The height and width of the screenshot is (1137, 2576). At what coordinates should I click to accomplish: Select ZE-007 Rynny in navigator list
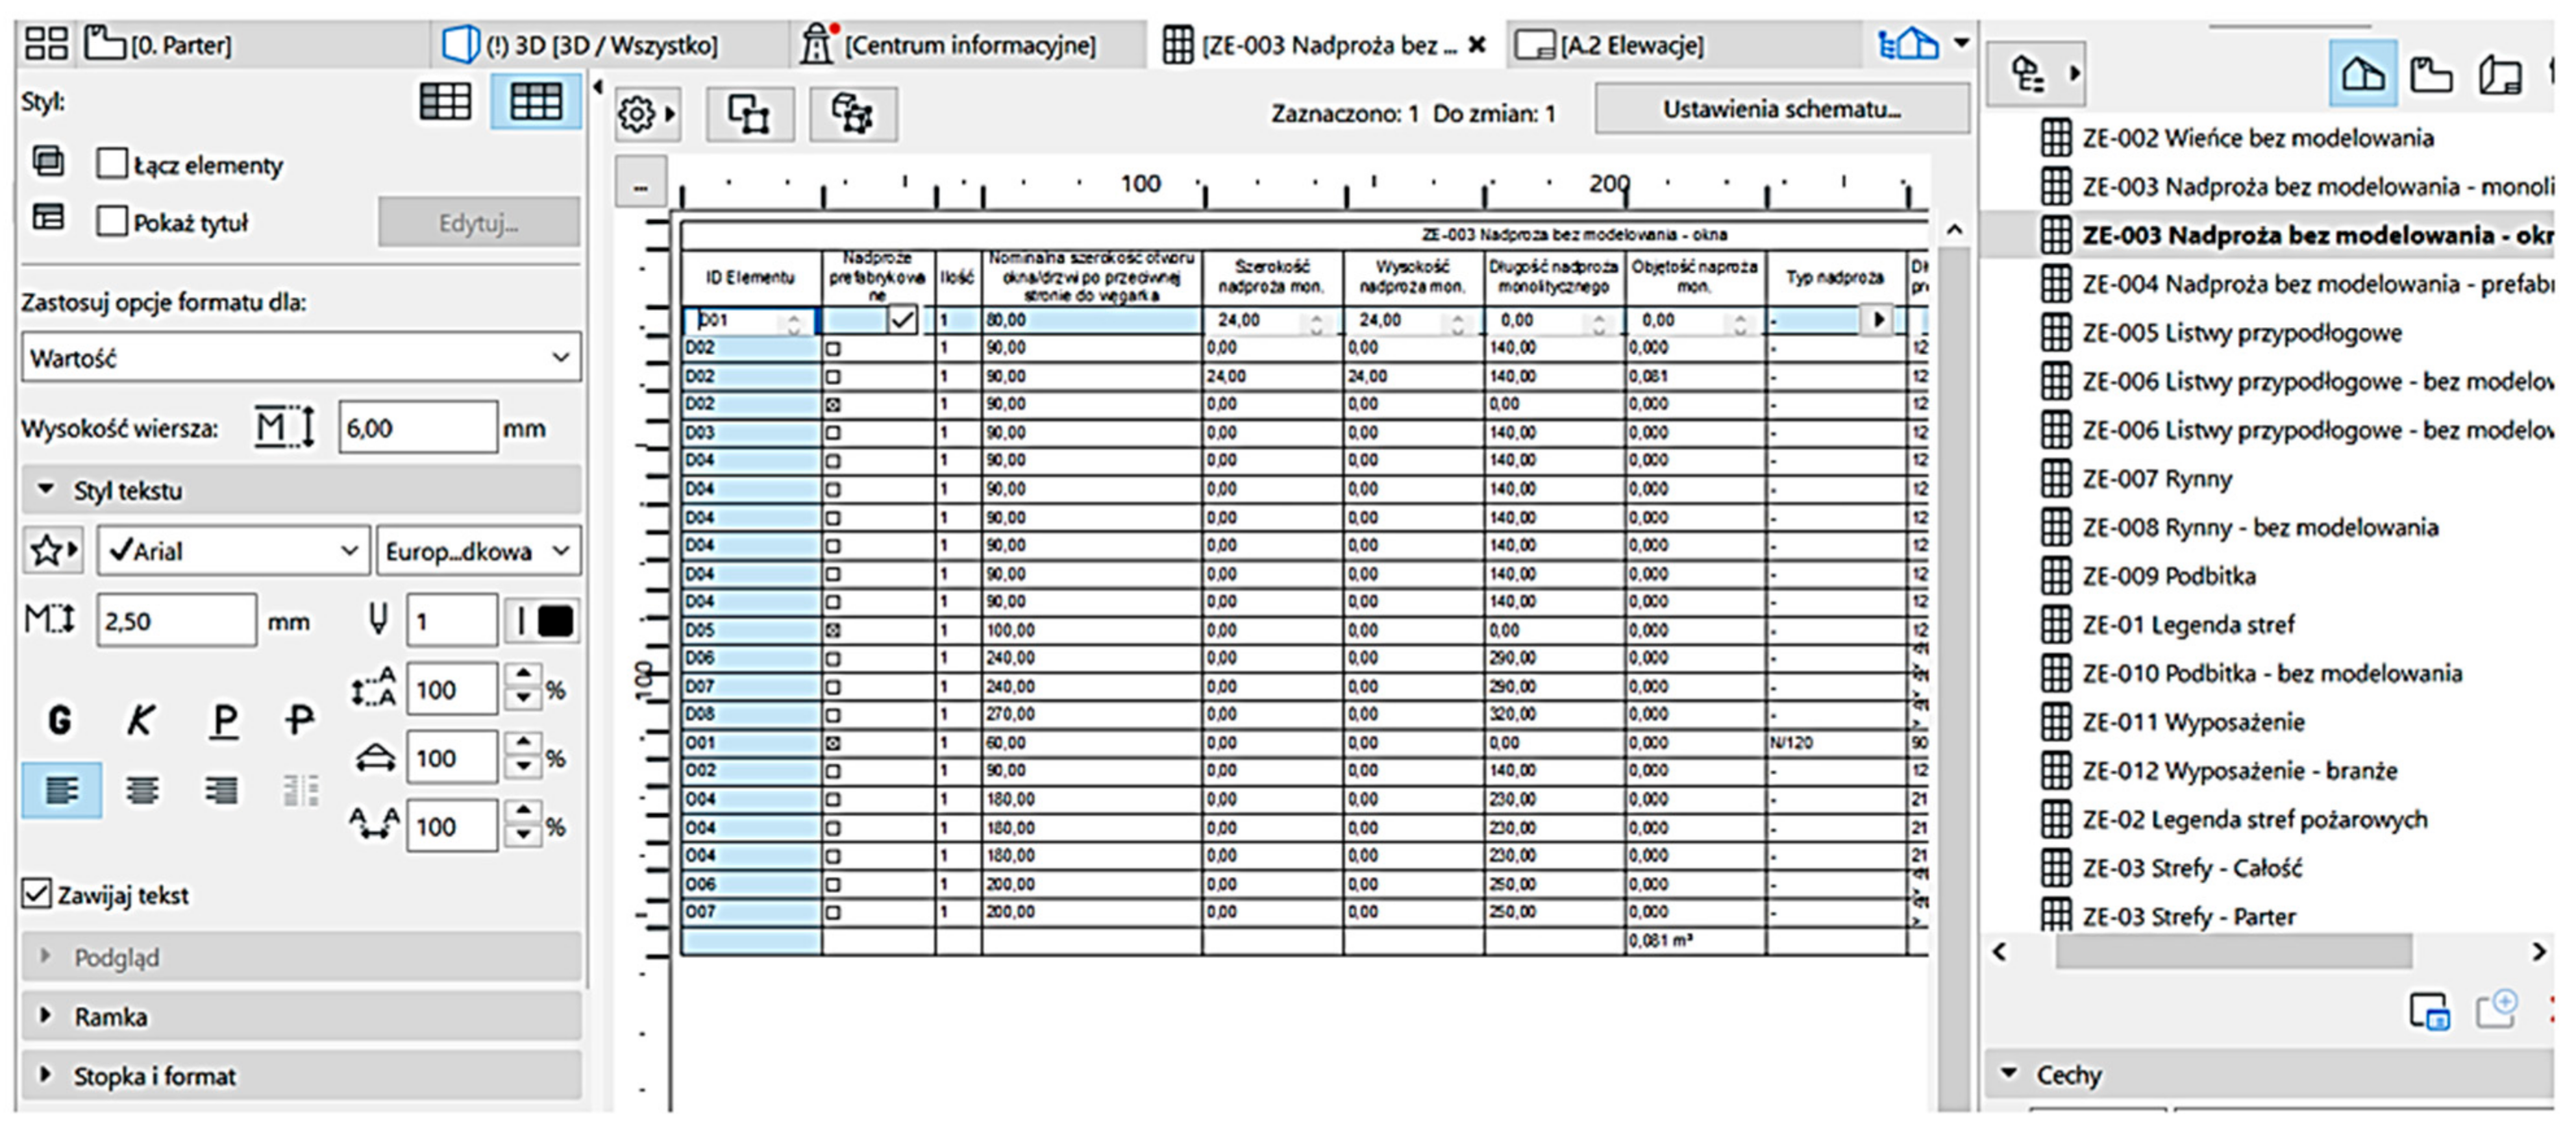tap(2157, 479)
